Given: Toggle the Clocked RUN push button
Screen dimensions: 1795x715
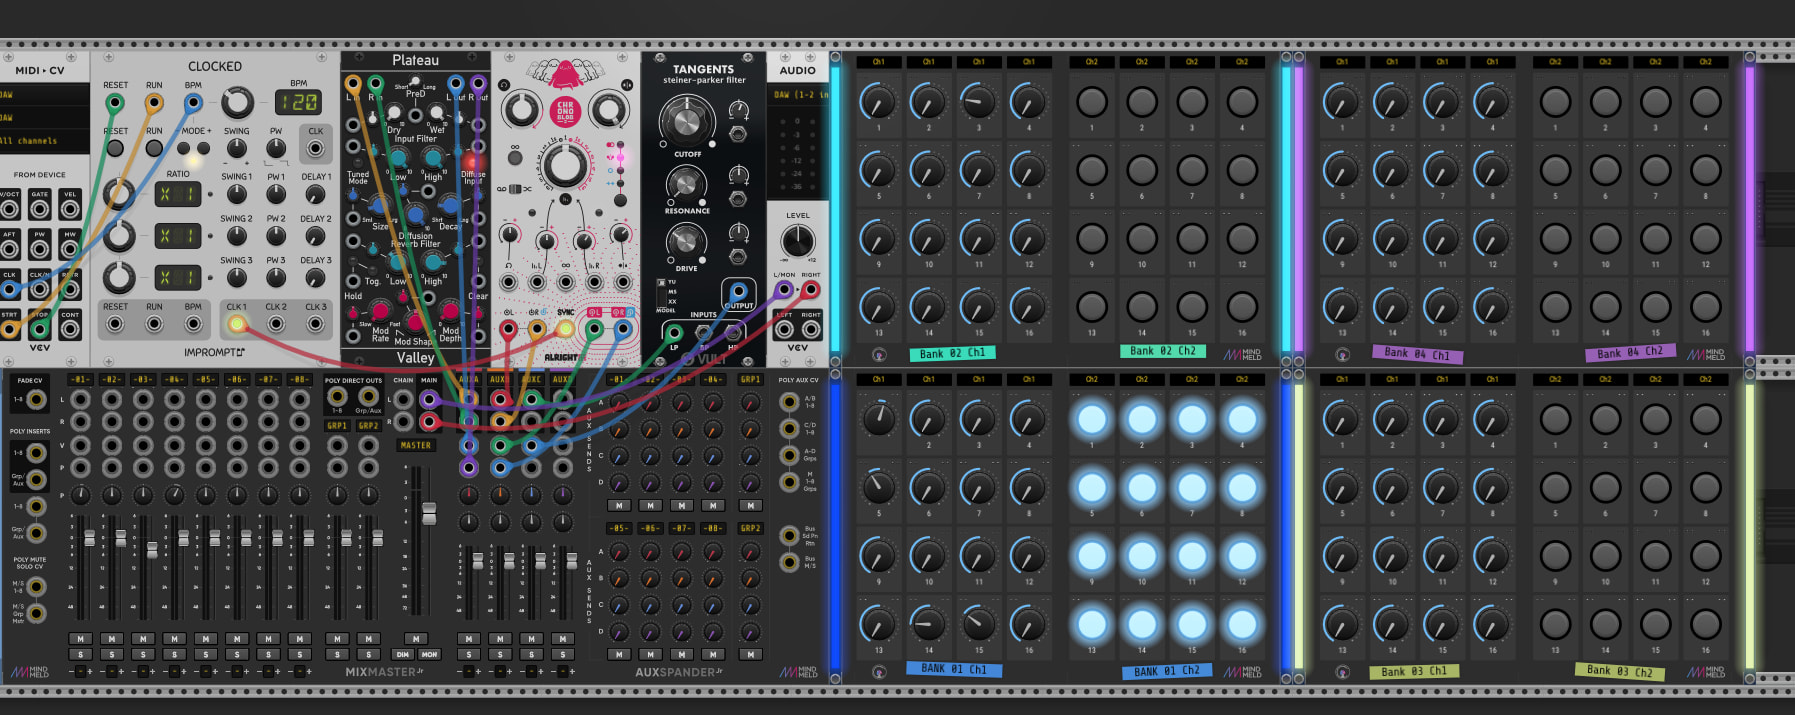Looking at the screenshot, I should (154, 148).
